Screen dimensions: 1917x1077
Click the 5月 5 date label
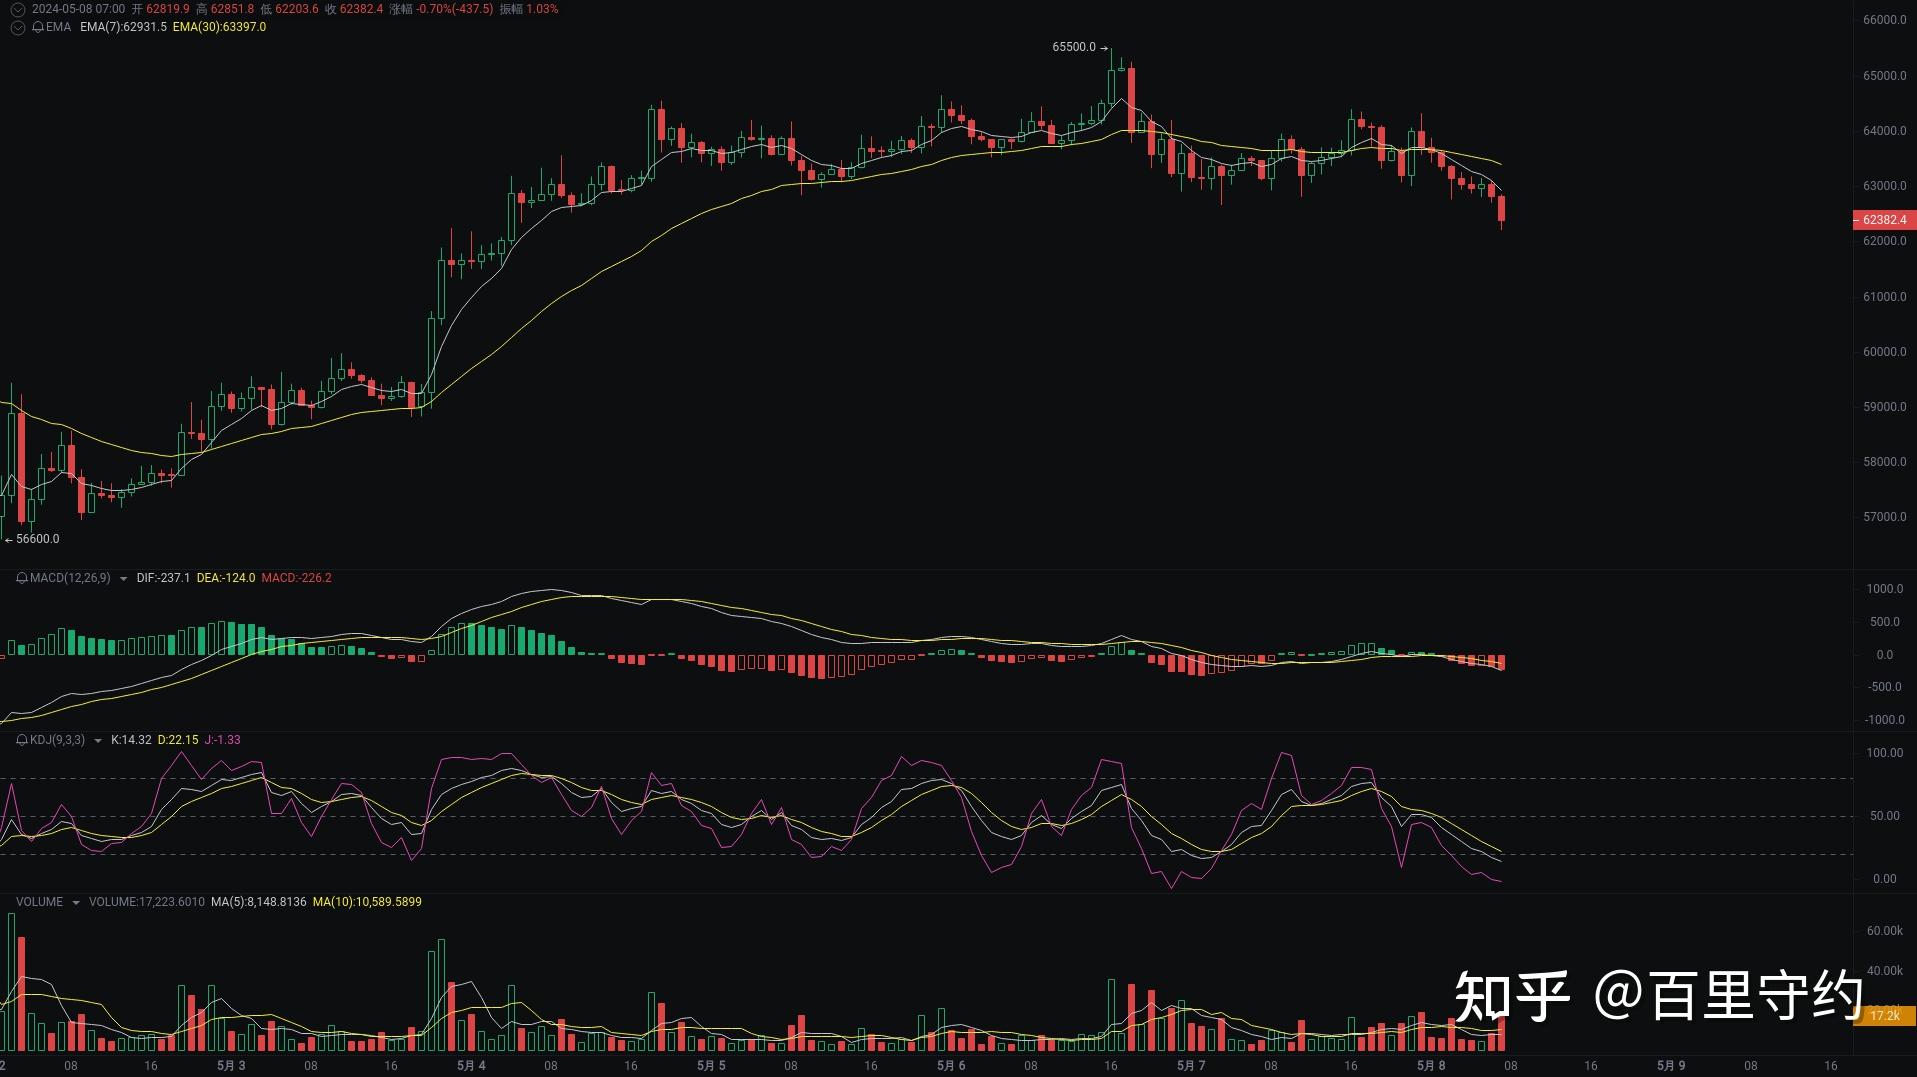(711, 1066)
